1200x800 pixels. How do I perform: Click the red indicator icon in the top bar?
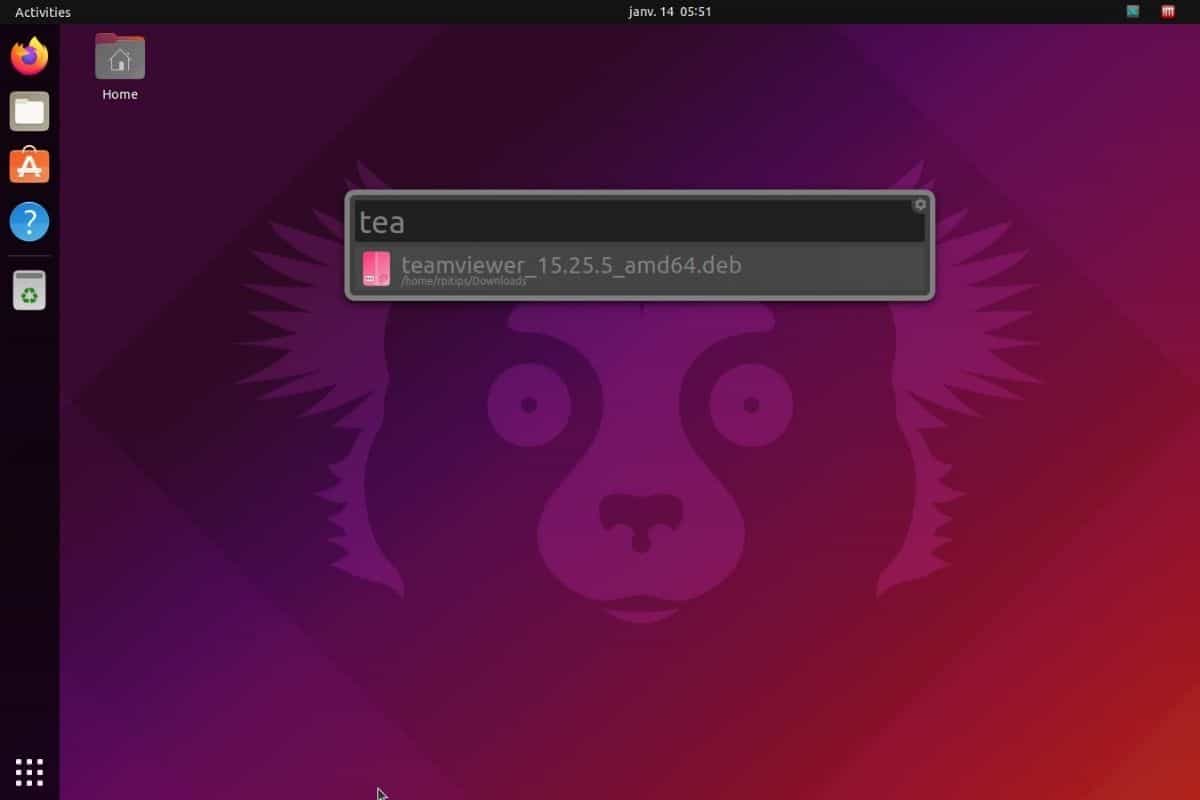(x=1166, y=11)
